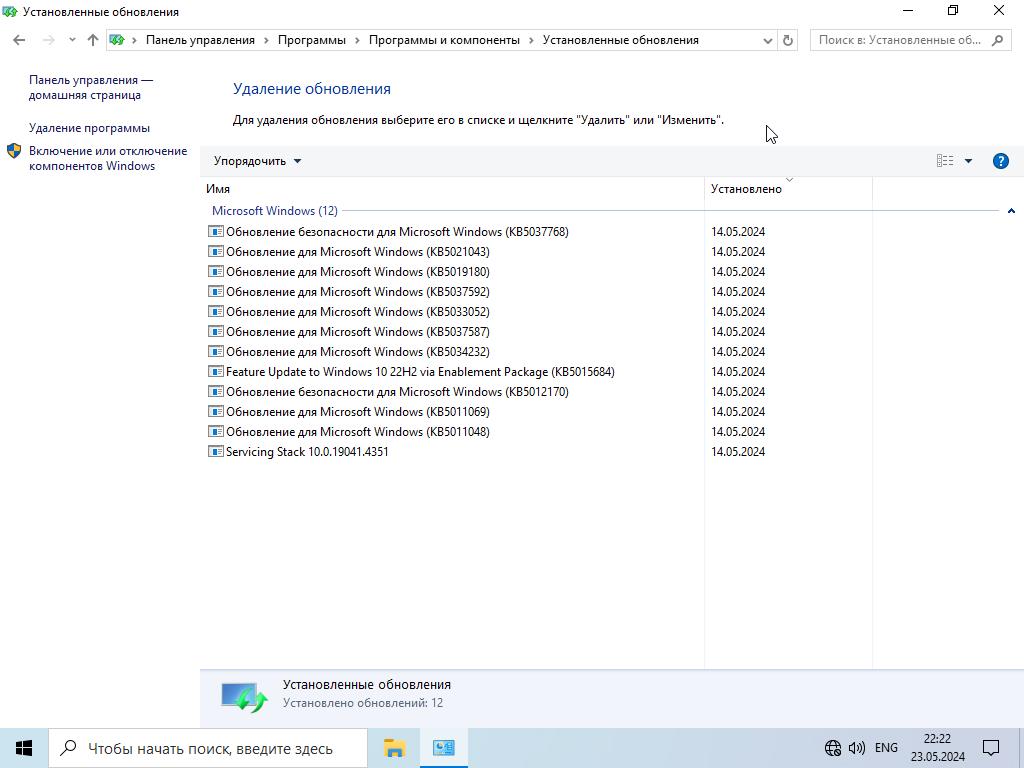Screen dimensions: 1024x768
Task: Open the Упорядочить dropdown menu
Action: coord(257,161)
